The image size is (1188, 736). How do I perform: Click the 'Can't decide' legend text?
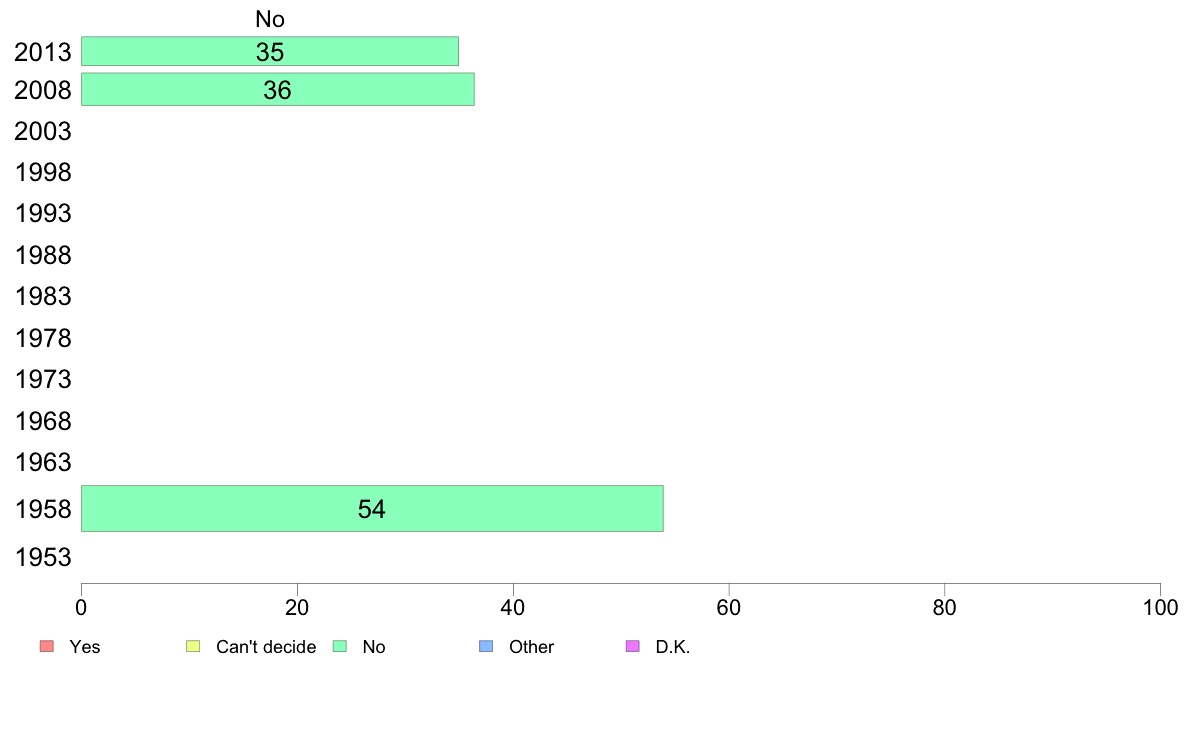(x=266, y=647)
